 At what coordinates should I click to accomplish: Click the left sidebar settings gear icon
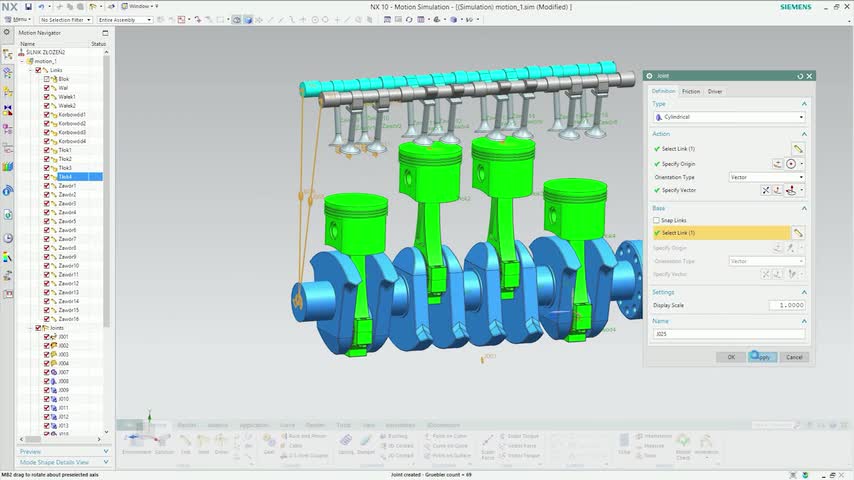point(7,33)
